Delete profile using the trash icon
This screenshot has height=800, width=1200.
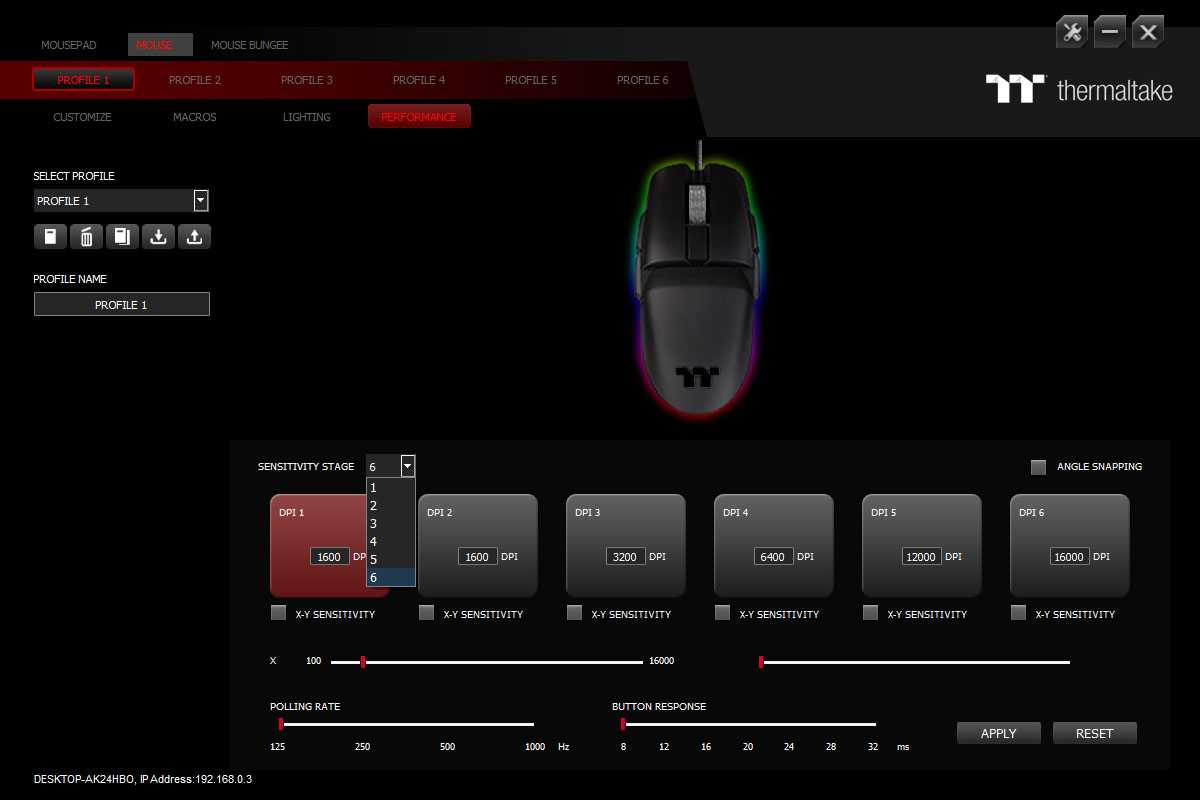click(86, 237)
